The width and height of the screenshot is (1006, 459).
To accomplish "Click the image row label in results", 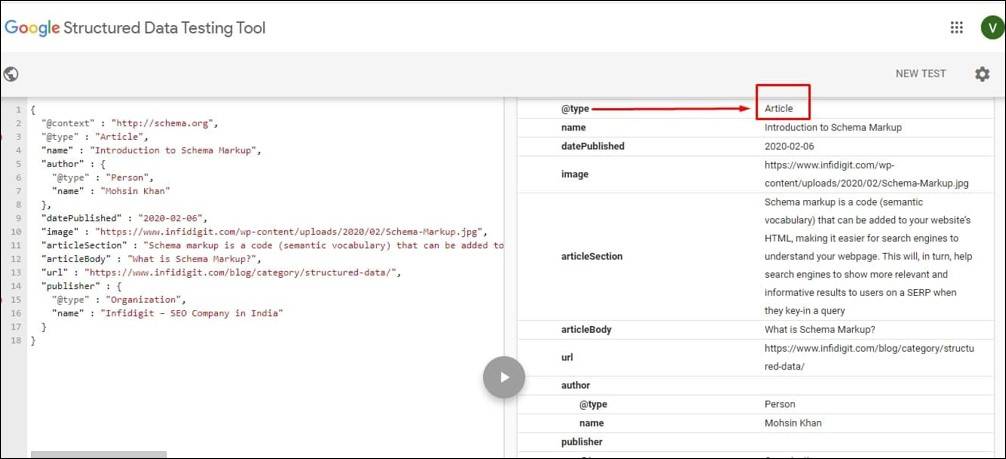I will point(574,174).
